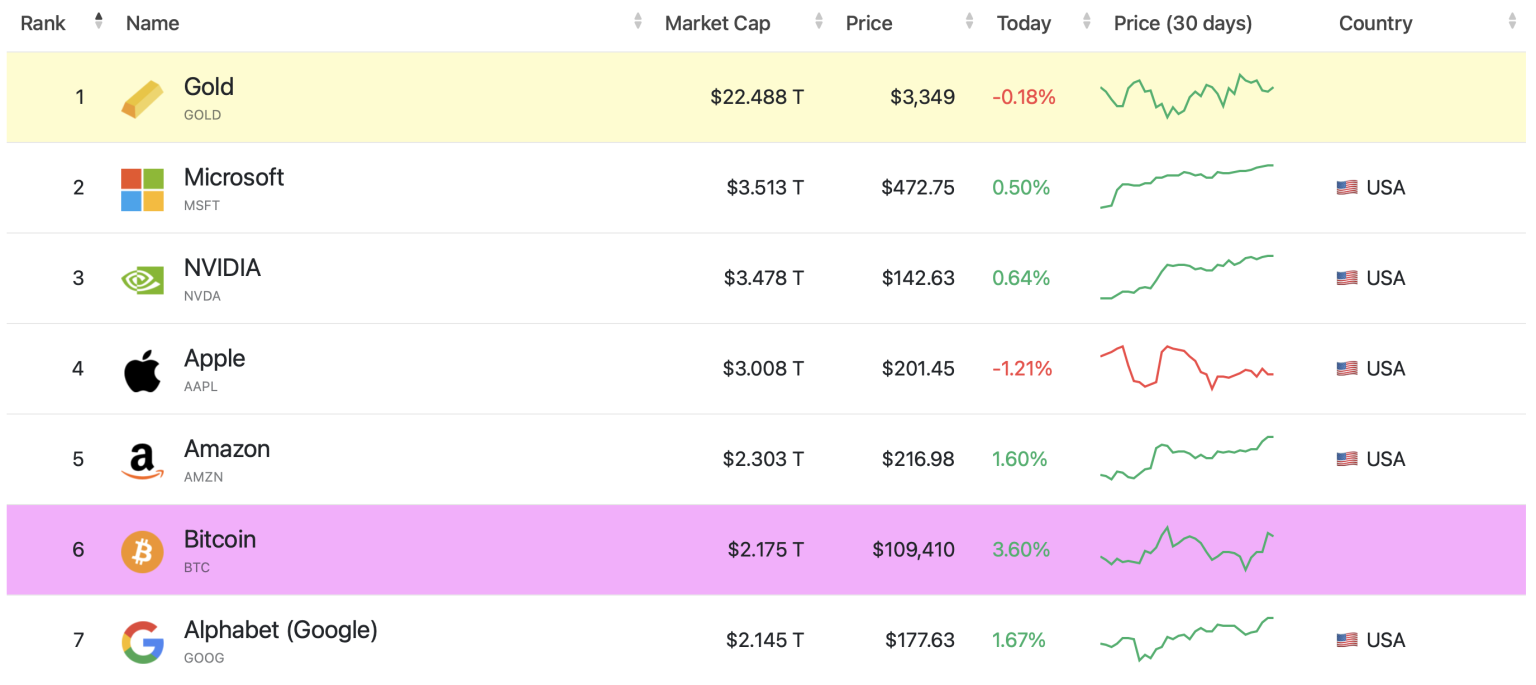The image size is (1536, 685).
Task: Click Alphabet's 30-day price chart
Action: [1186, 639]
